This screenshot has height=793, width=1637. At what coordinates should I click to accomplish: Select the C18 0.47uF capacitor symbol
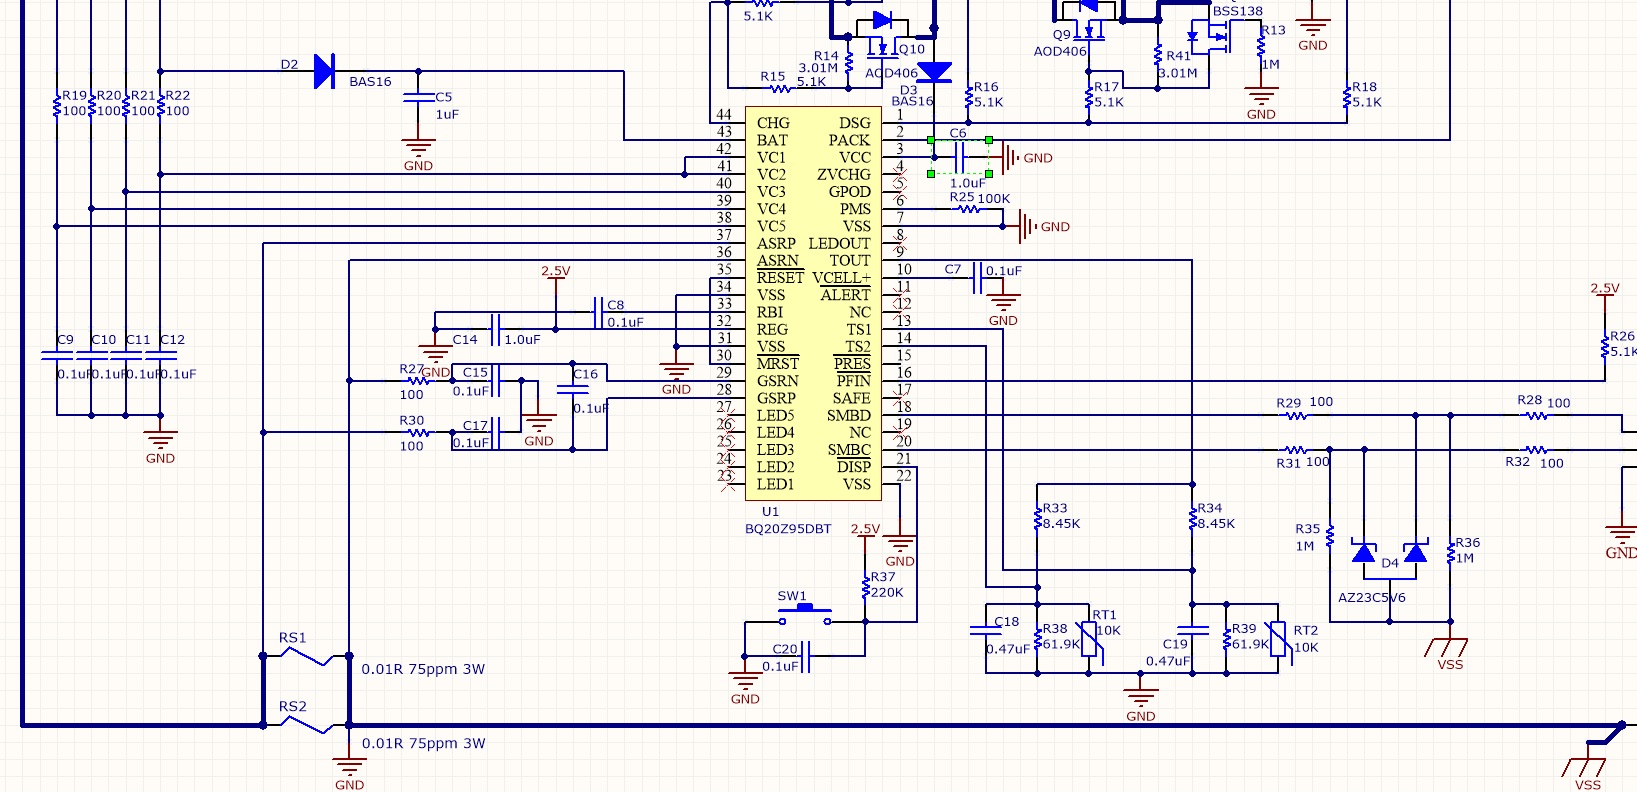point(986,630)
